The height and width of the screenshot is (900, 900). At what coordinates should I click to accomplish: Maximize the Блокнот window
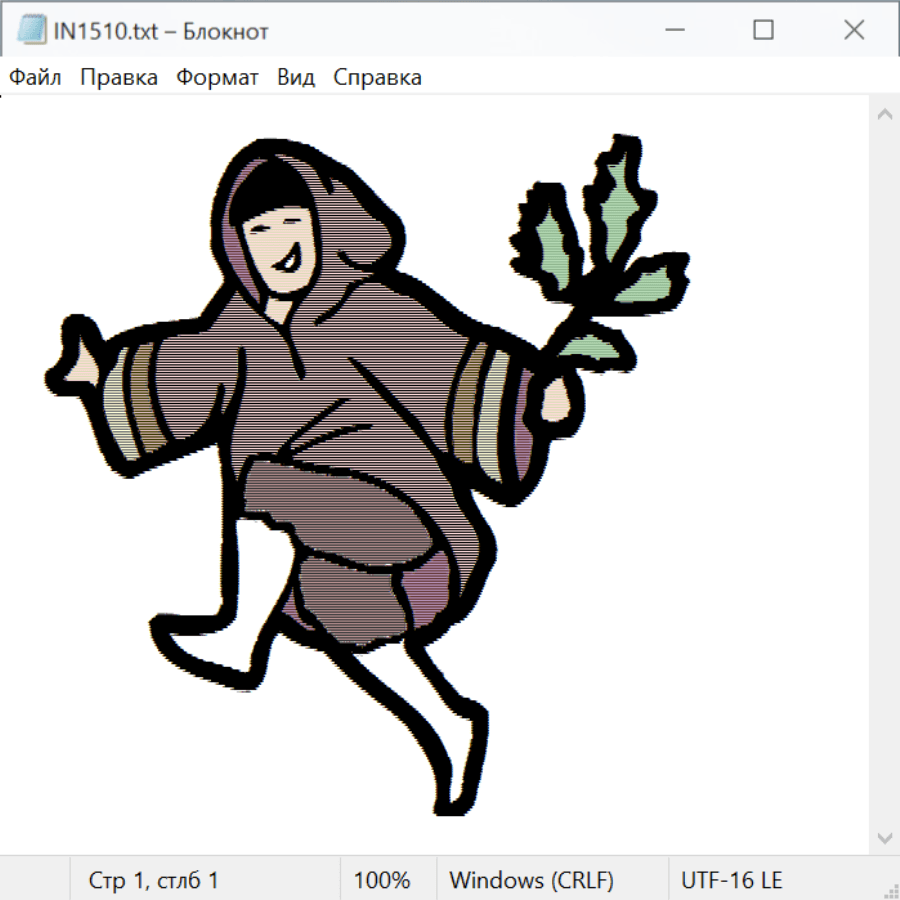point(763,30)
